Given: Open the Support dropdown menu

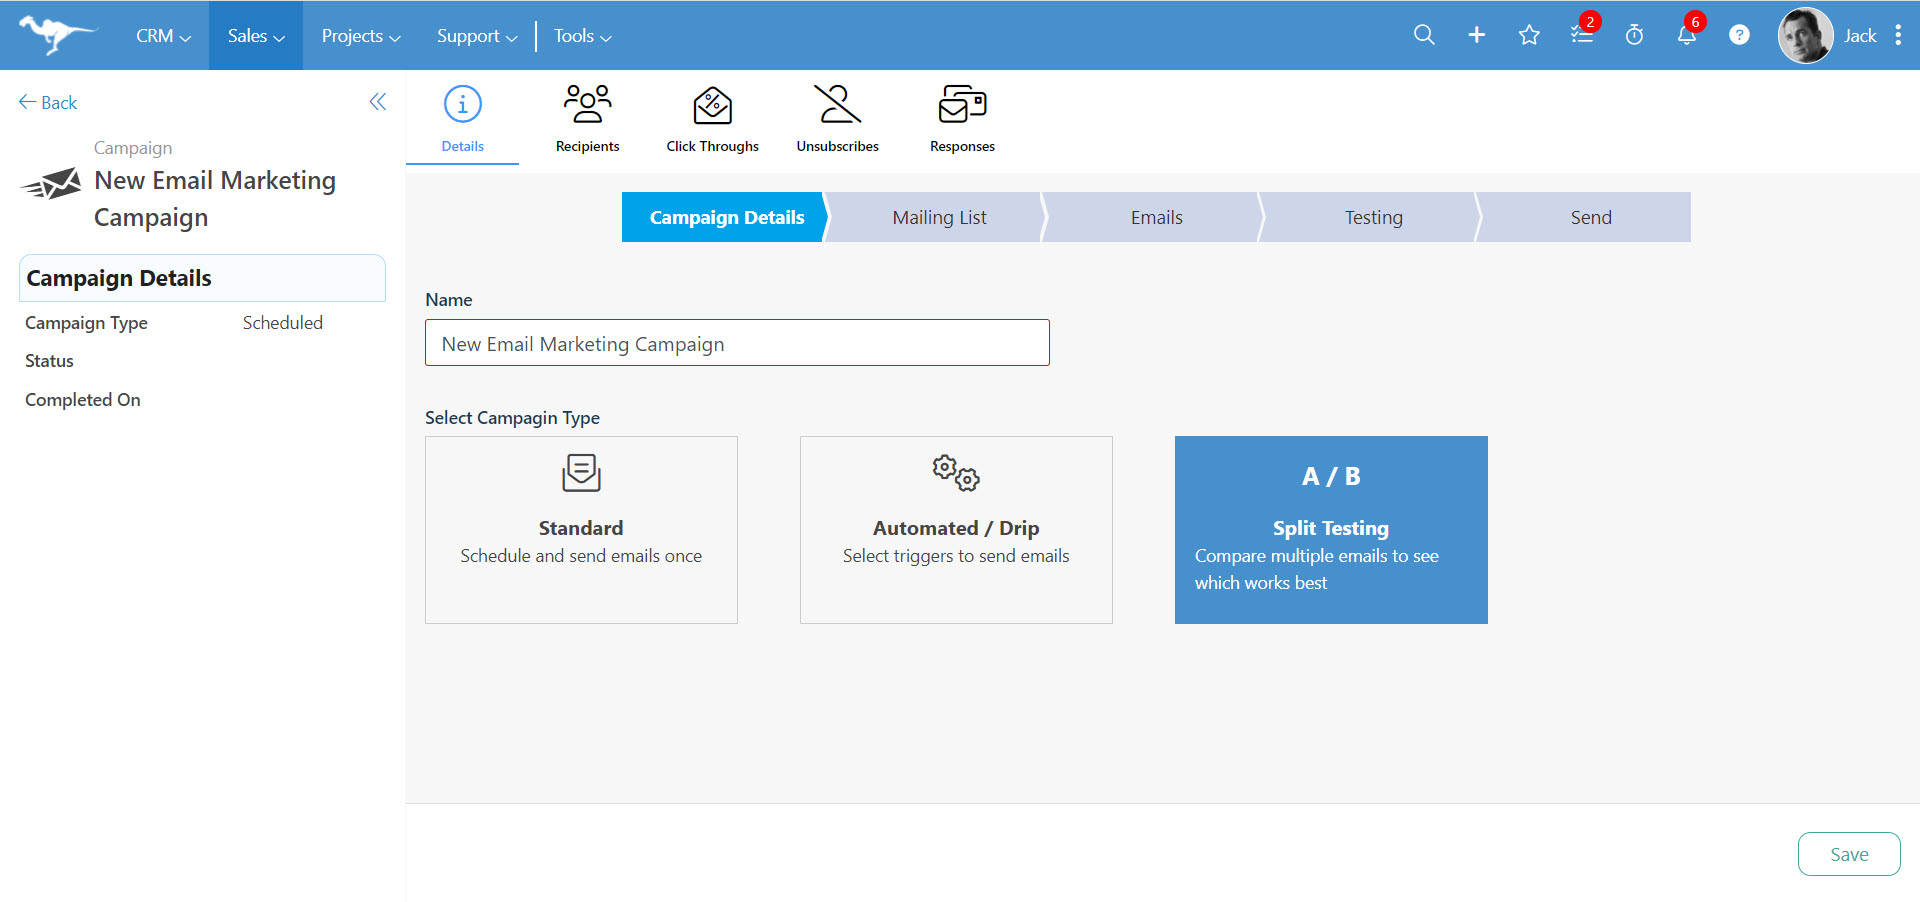Looking at the screenshot, I should pos(477,36).
